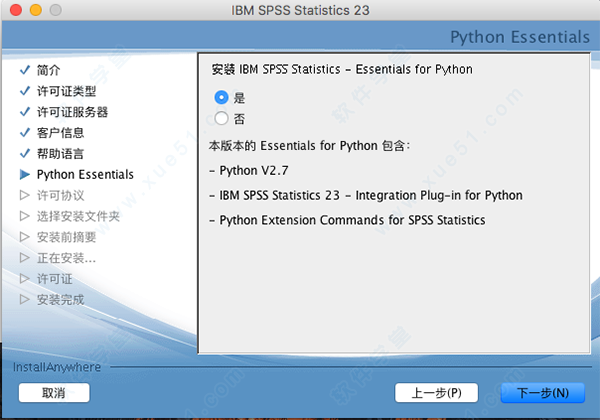
Task: Select the 安装完成 step label
Action: (x=60, y=300)
